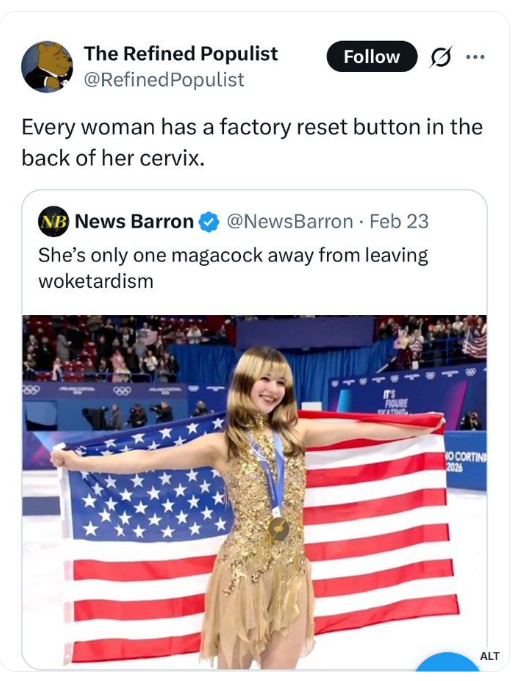Click the quoted post text about woketardism
Screen dimensions: 523x681
click(233, 268)
